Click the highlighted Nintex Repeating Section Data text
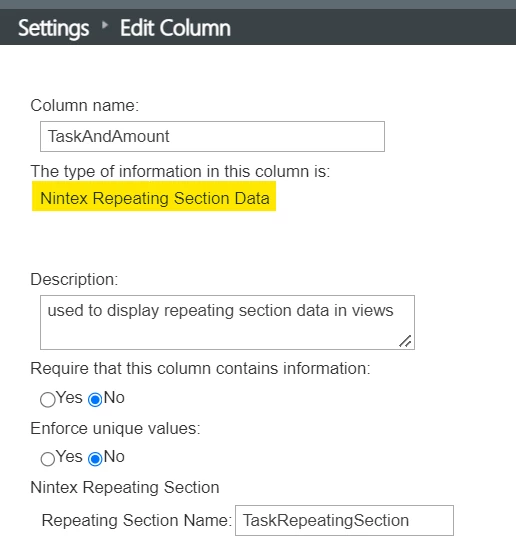This screenshot has height=558, width=516. coord(154,198)
